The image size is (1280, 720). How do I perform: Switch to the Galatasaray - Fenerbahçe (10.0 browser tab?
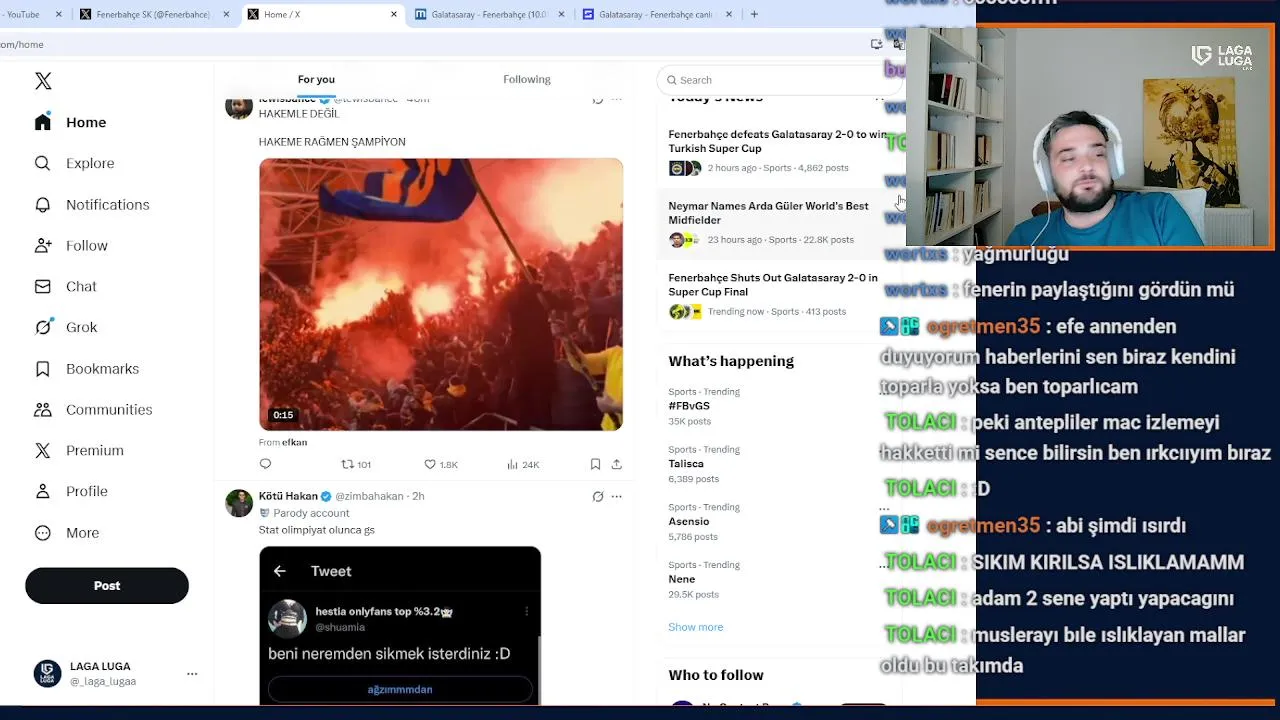click(489, 14)
